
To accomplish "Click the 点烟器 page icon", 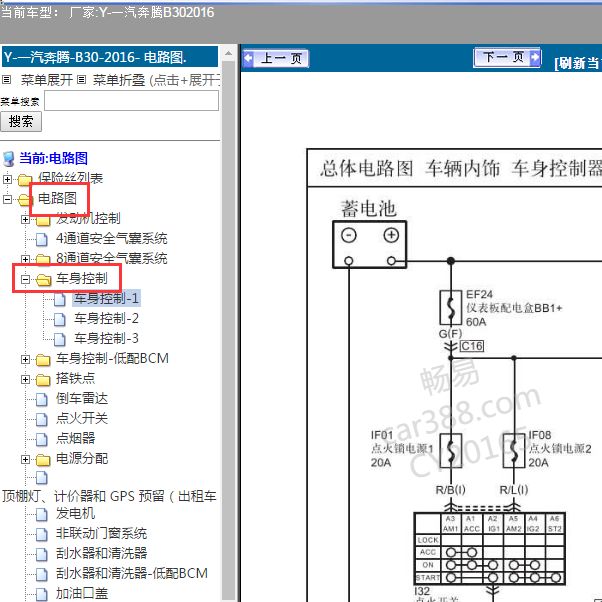I will [42, 440].
